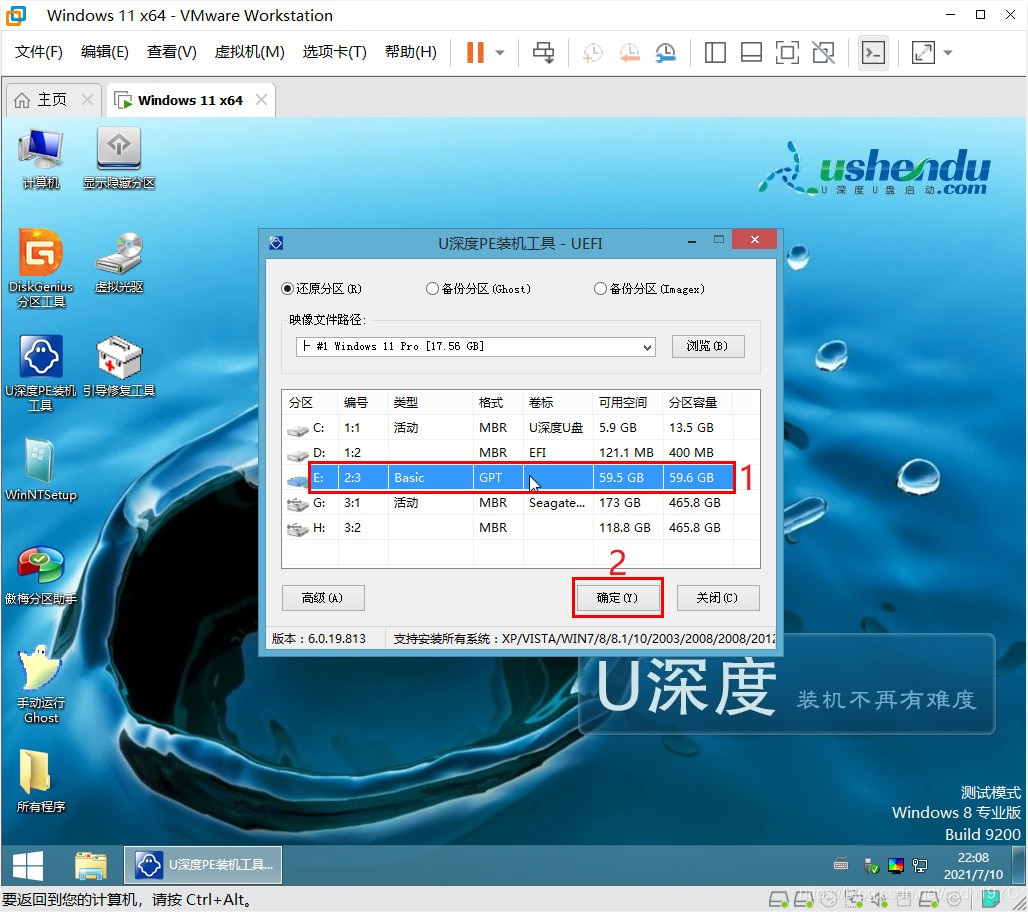The width and height of the screenshot is (1028, 912).
Task: Open the snapshot manager toolbar icon
Action: (x=665, y=52)
